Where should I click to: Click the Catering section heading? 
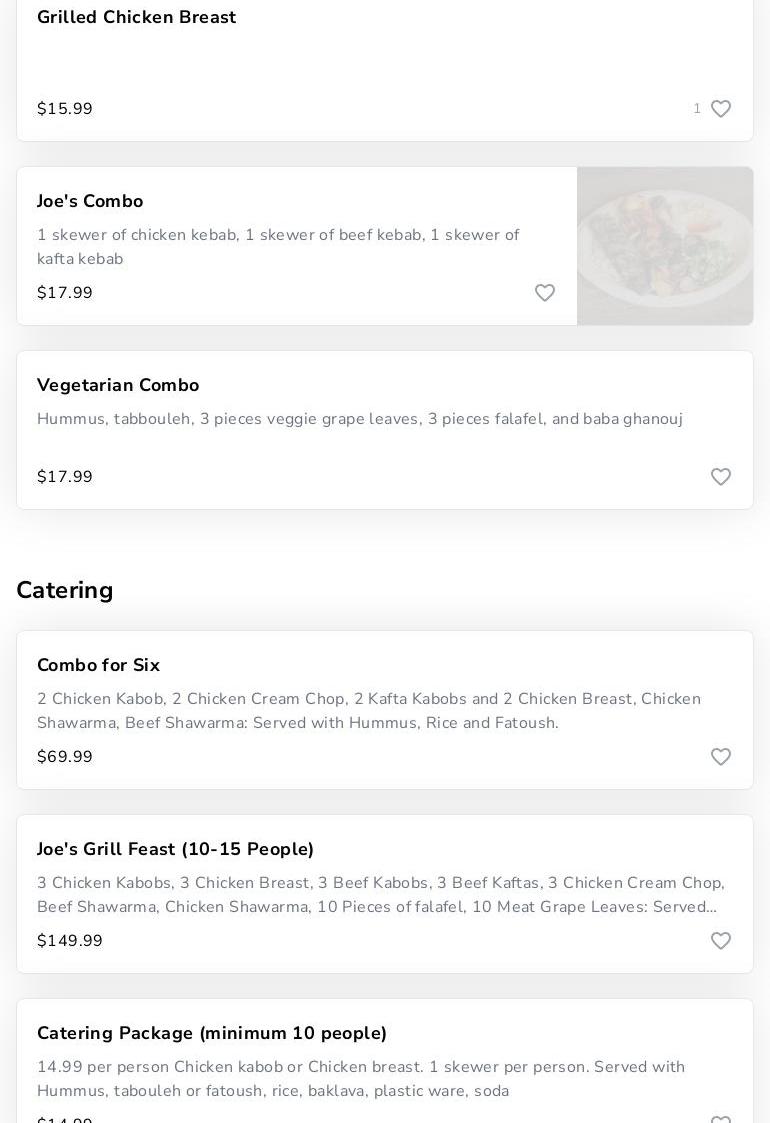click(x=65, y=590)
